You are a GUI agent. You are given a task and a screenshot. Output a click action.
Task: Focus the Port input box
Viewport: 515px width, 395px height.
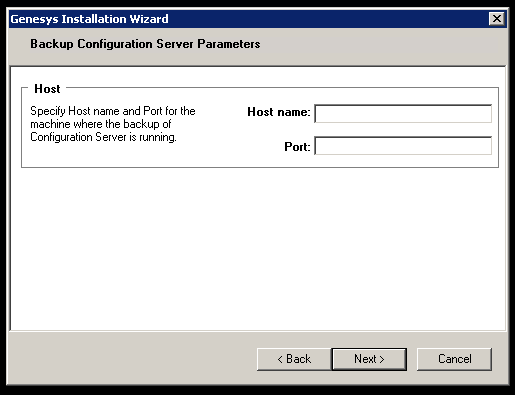(x=403, y=146)
